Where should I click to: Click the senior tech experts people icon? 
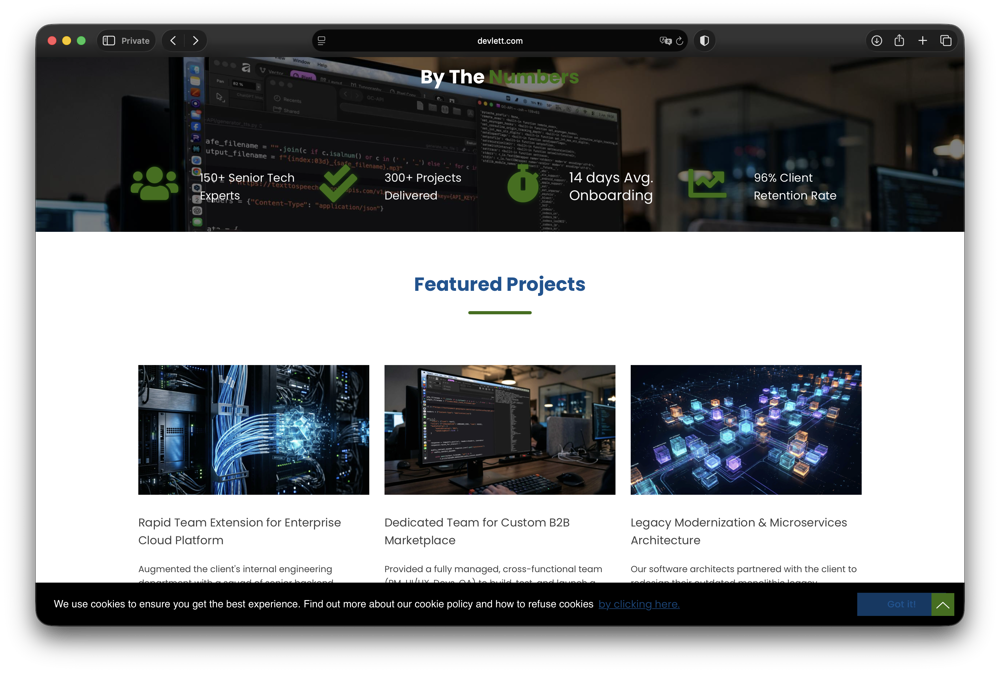154,184
